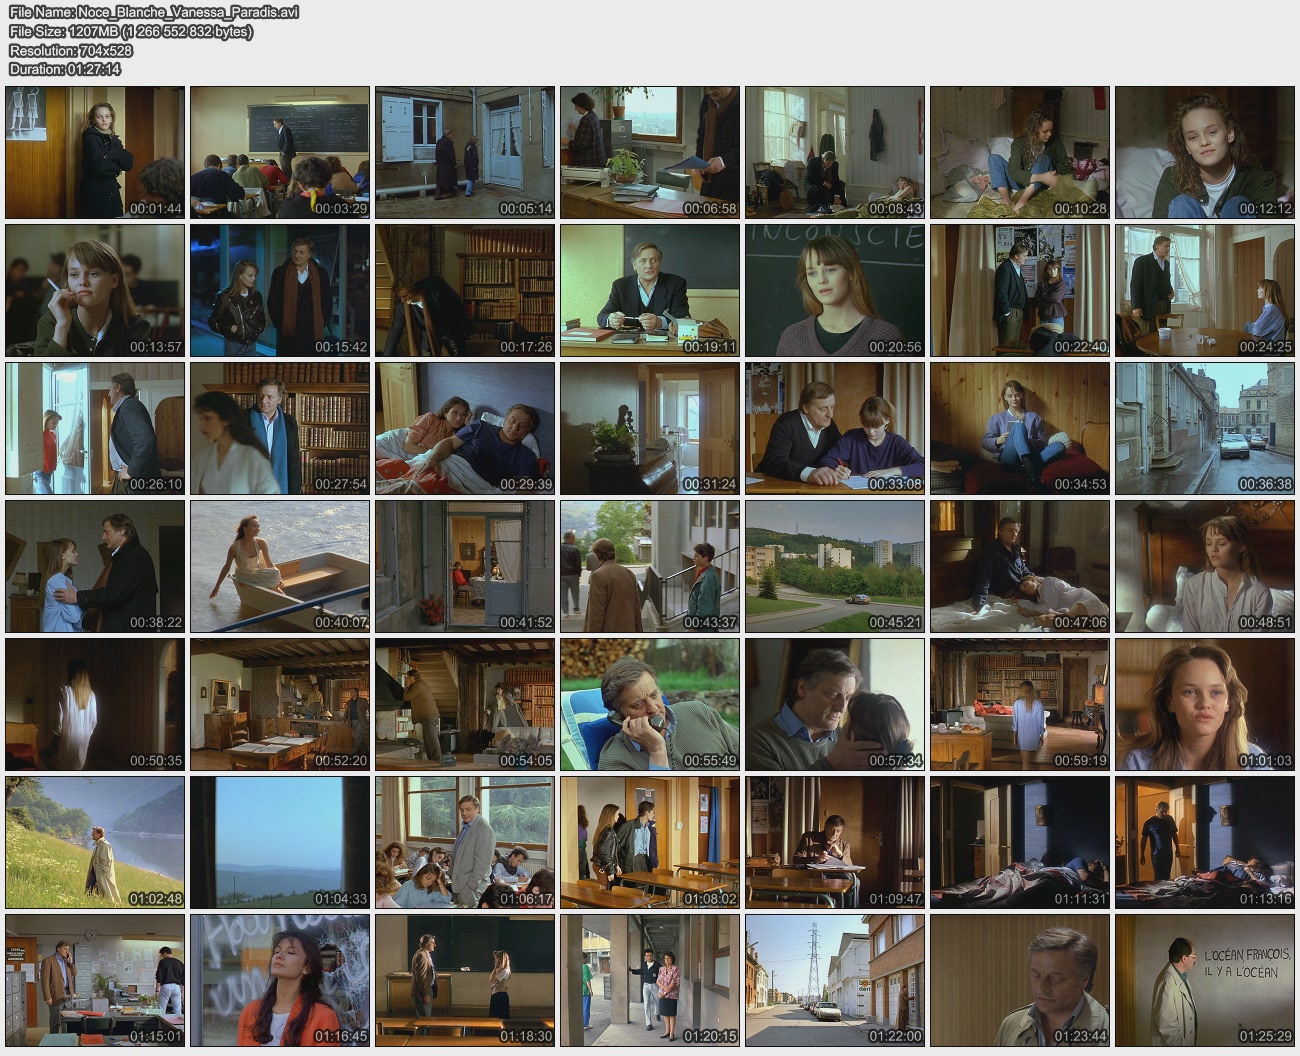This screenshot has height=1056, width=1300.
Task: Click the phone call thumbnail at 00:55:49
Action: pos(650,704)
